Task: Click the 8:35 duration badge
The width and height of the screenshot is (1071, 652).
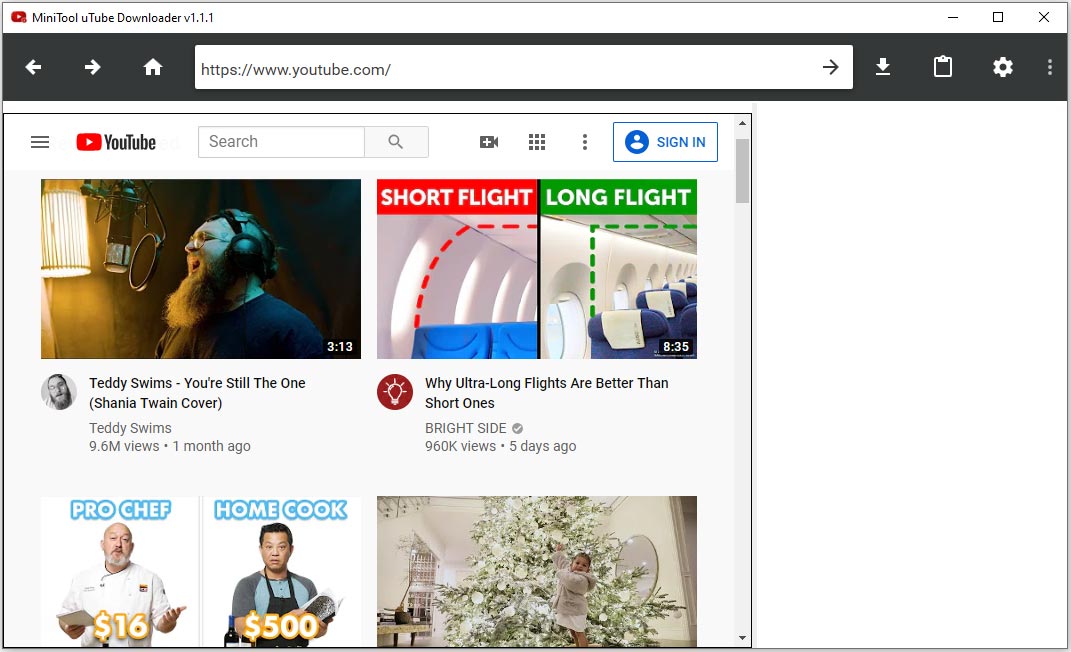Action: click(x=676, y=347)
